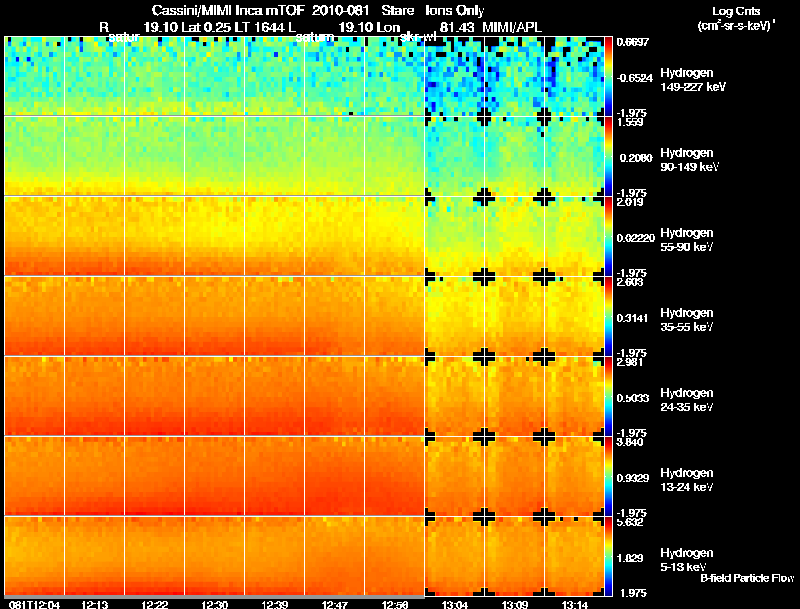Click the '2.019' colorbar maximum value
This screenshot has height=609, width=800.
[630, 202]
